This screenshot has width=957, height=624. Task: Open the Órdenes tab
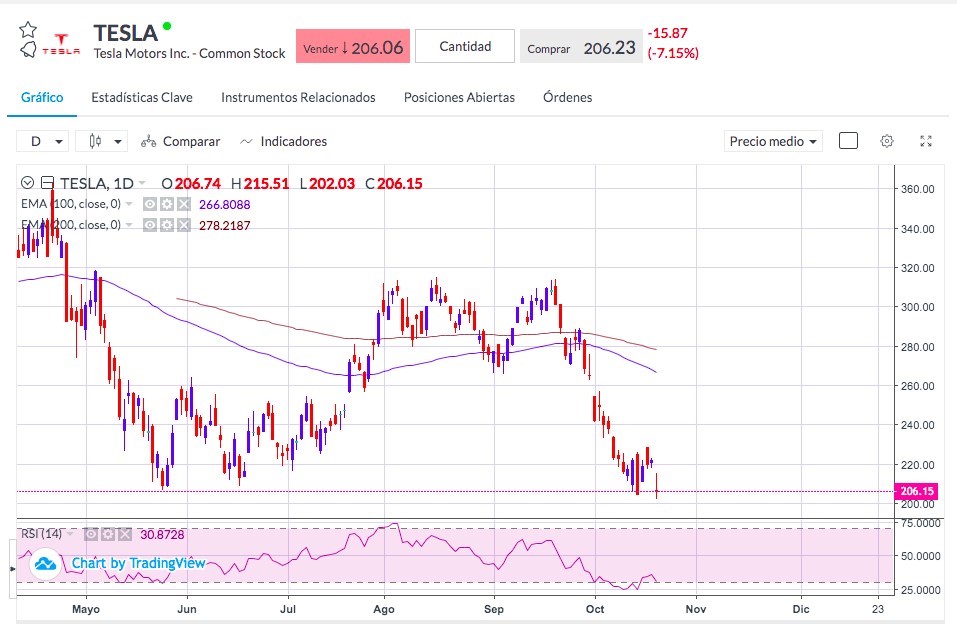pos(568,98)
